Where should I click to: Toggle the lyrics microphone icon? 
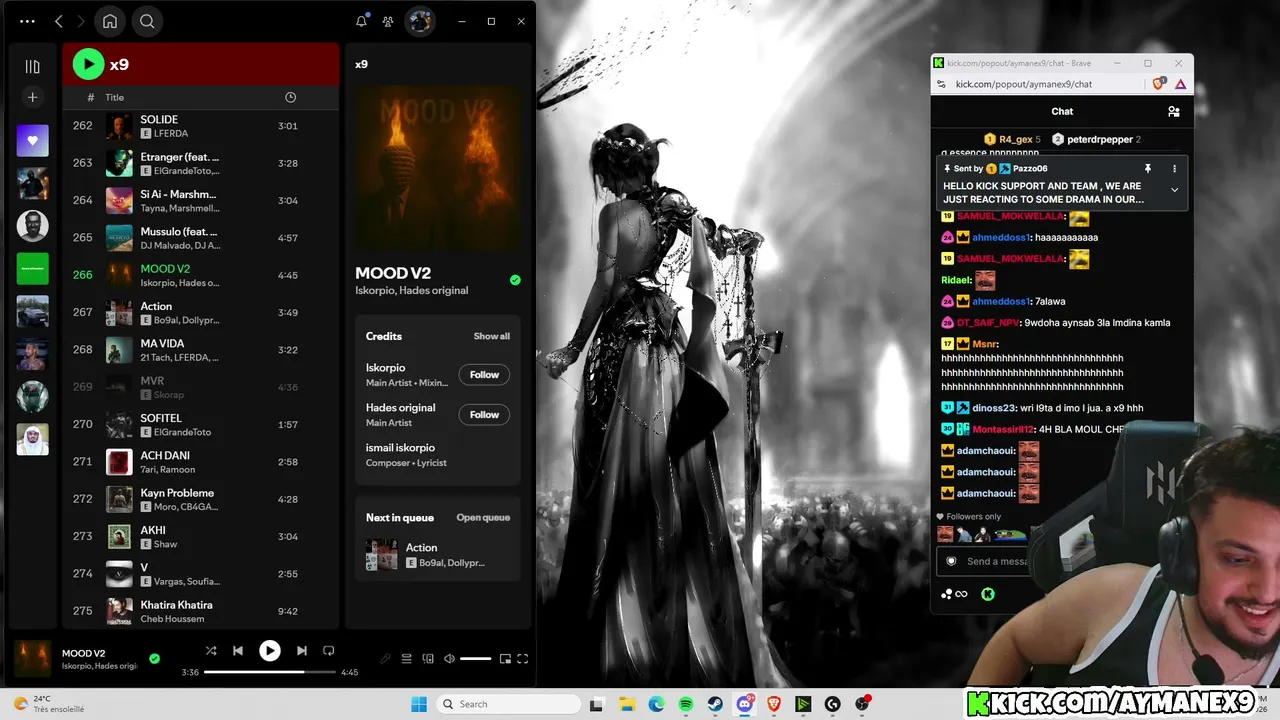385,659
